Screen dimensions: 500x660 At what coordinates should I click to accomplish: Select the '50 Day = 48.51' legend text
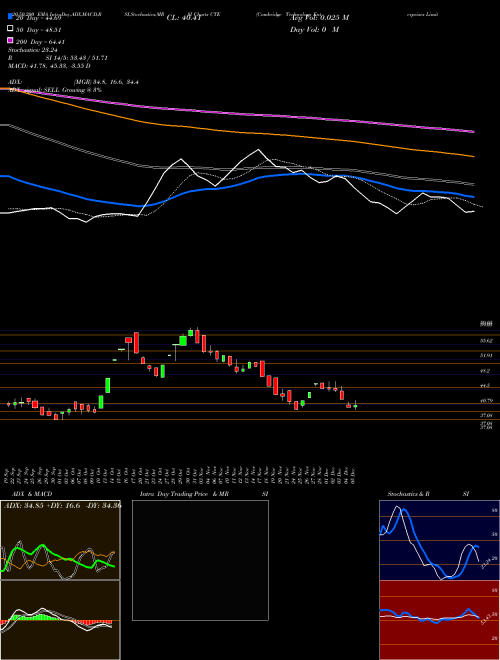tap(39, 30)
